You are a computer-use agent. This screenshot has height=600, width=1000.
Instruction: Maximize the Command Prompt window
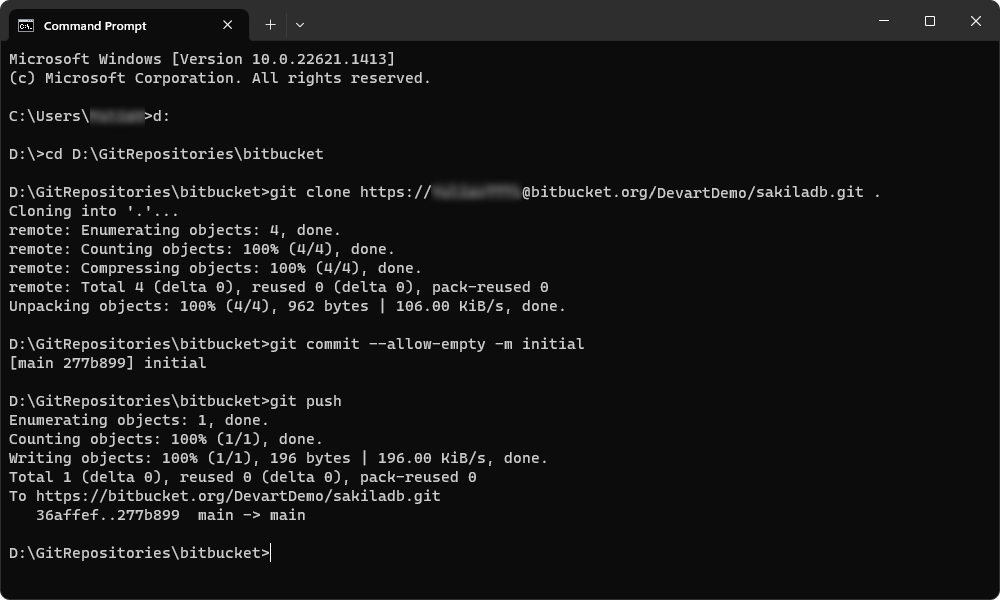click(929, 21)
